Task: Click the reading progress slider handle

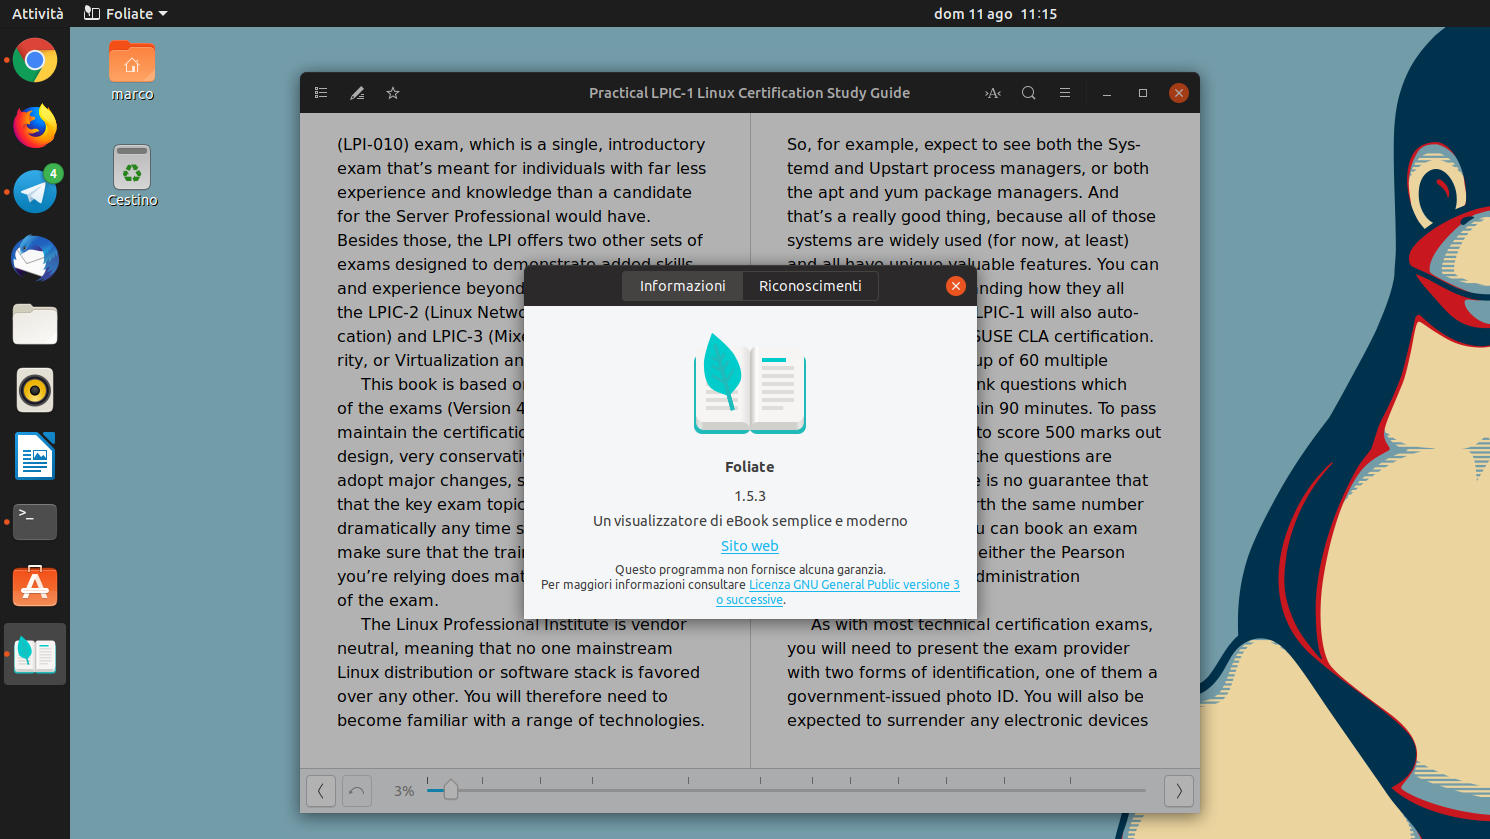Action: point(451,791)
